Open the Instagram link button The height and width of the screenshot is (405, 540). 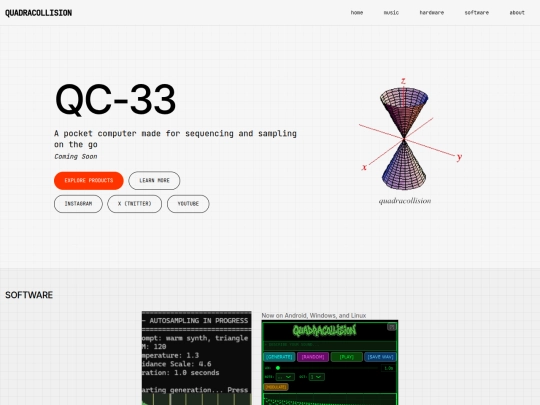coord(78,204)
